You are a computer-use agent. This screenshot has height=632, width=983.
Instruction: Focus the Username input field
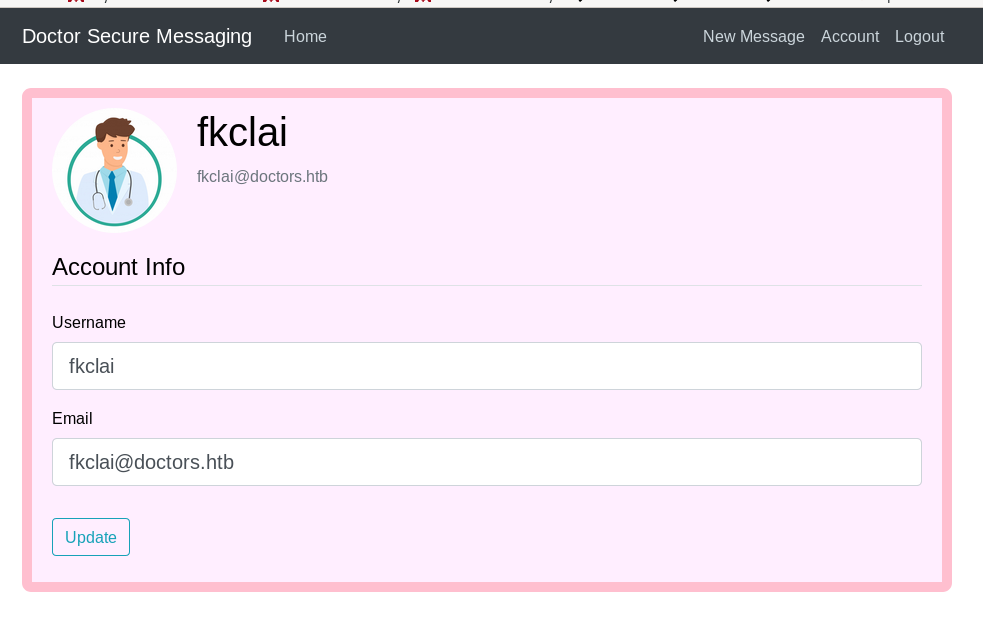pyautogui.click(x=486, y=366)
